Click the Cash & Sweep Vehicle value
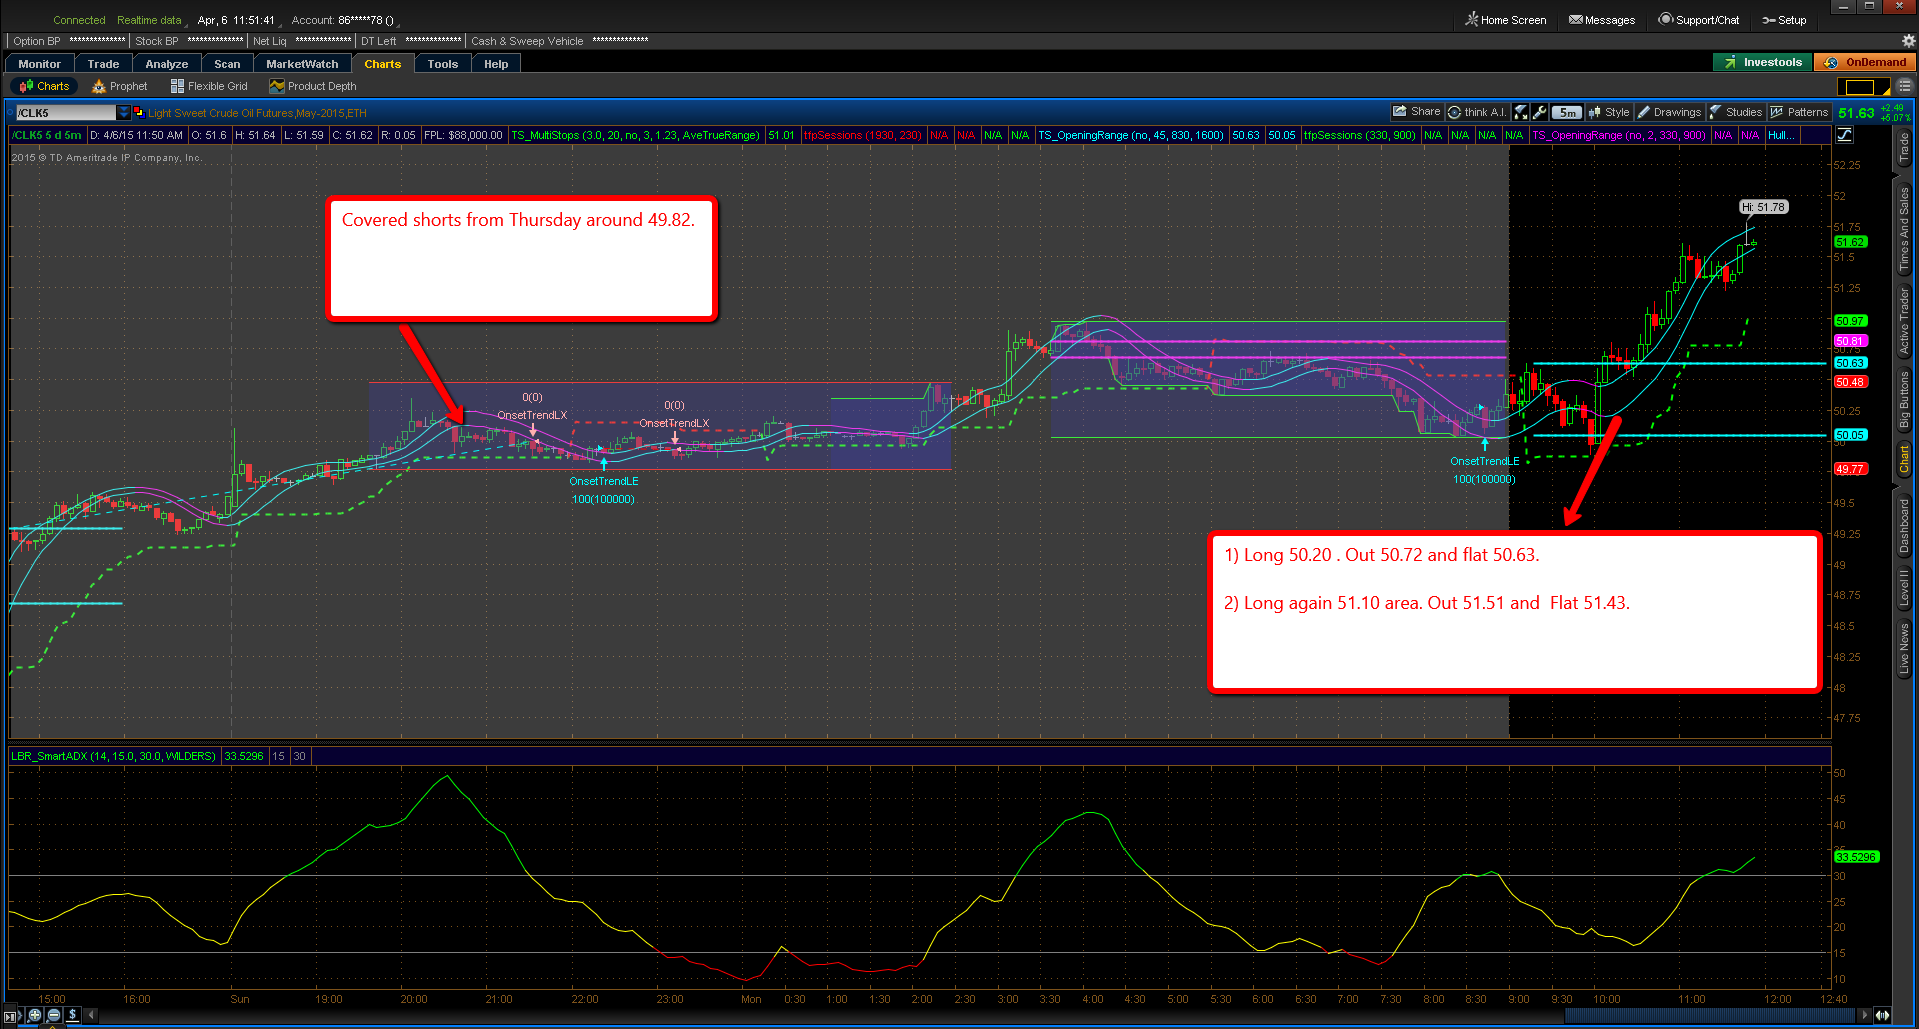 tap(620, 41)
